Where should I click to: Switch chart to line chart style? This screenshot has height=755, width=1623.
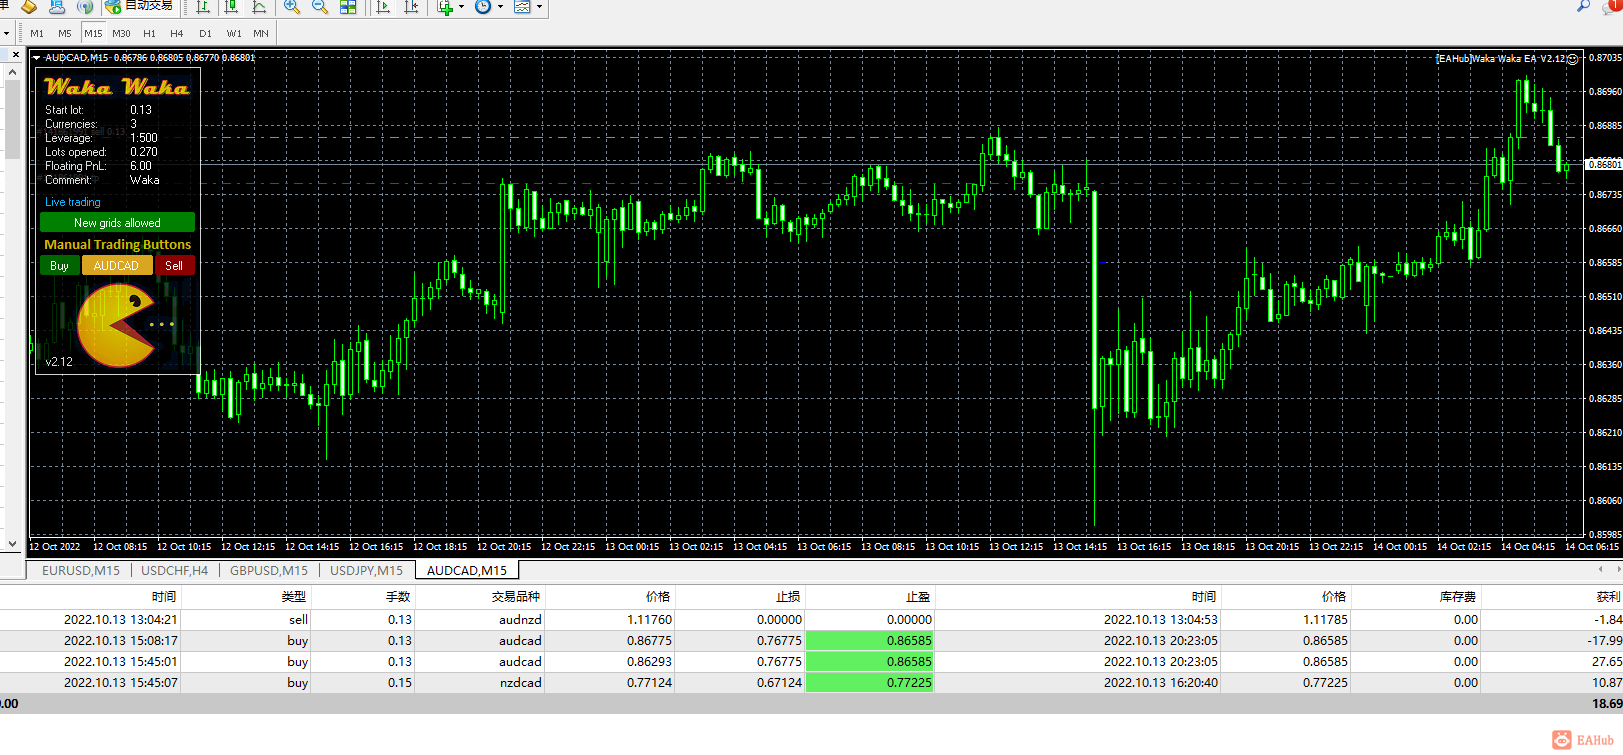259,7
